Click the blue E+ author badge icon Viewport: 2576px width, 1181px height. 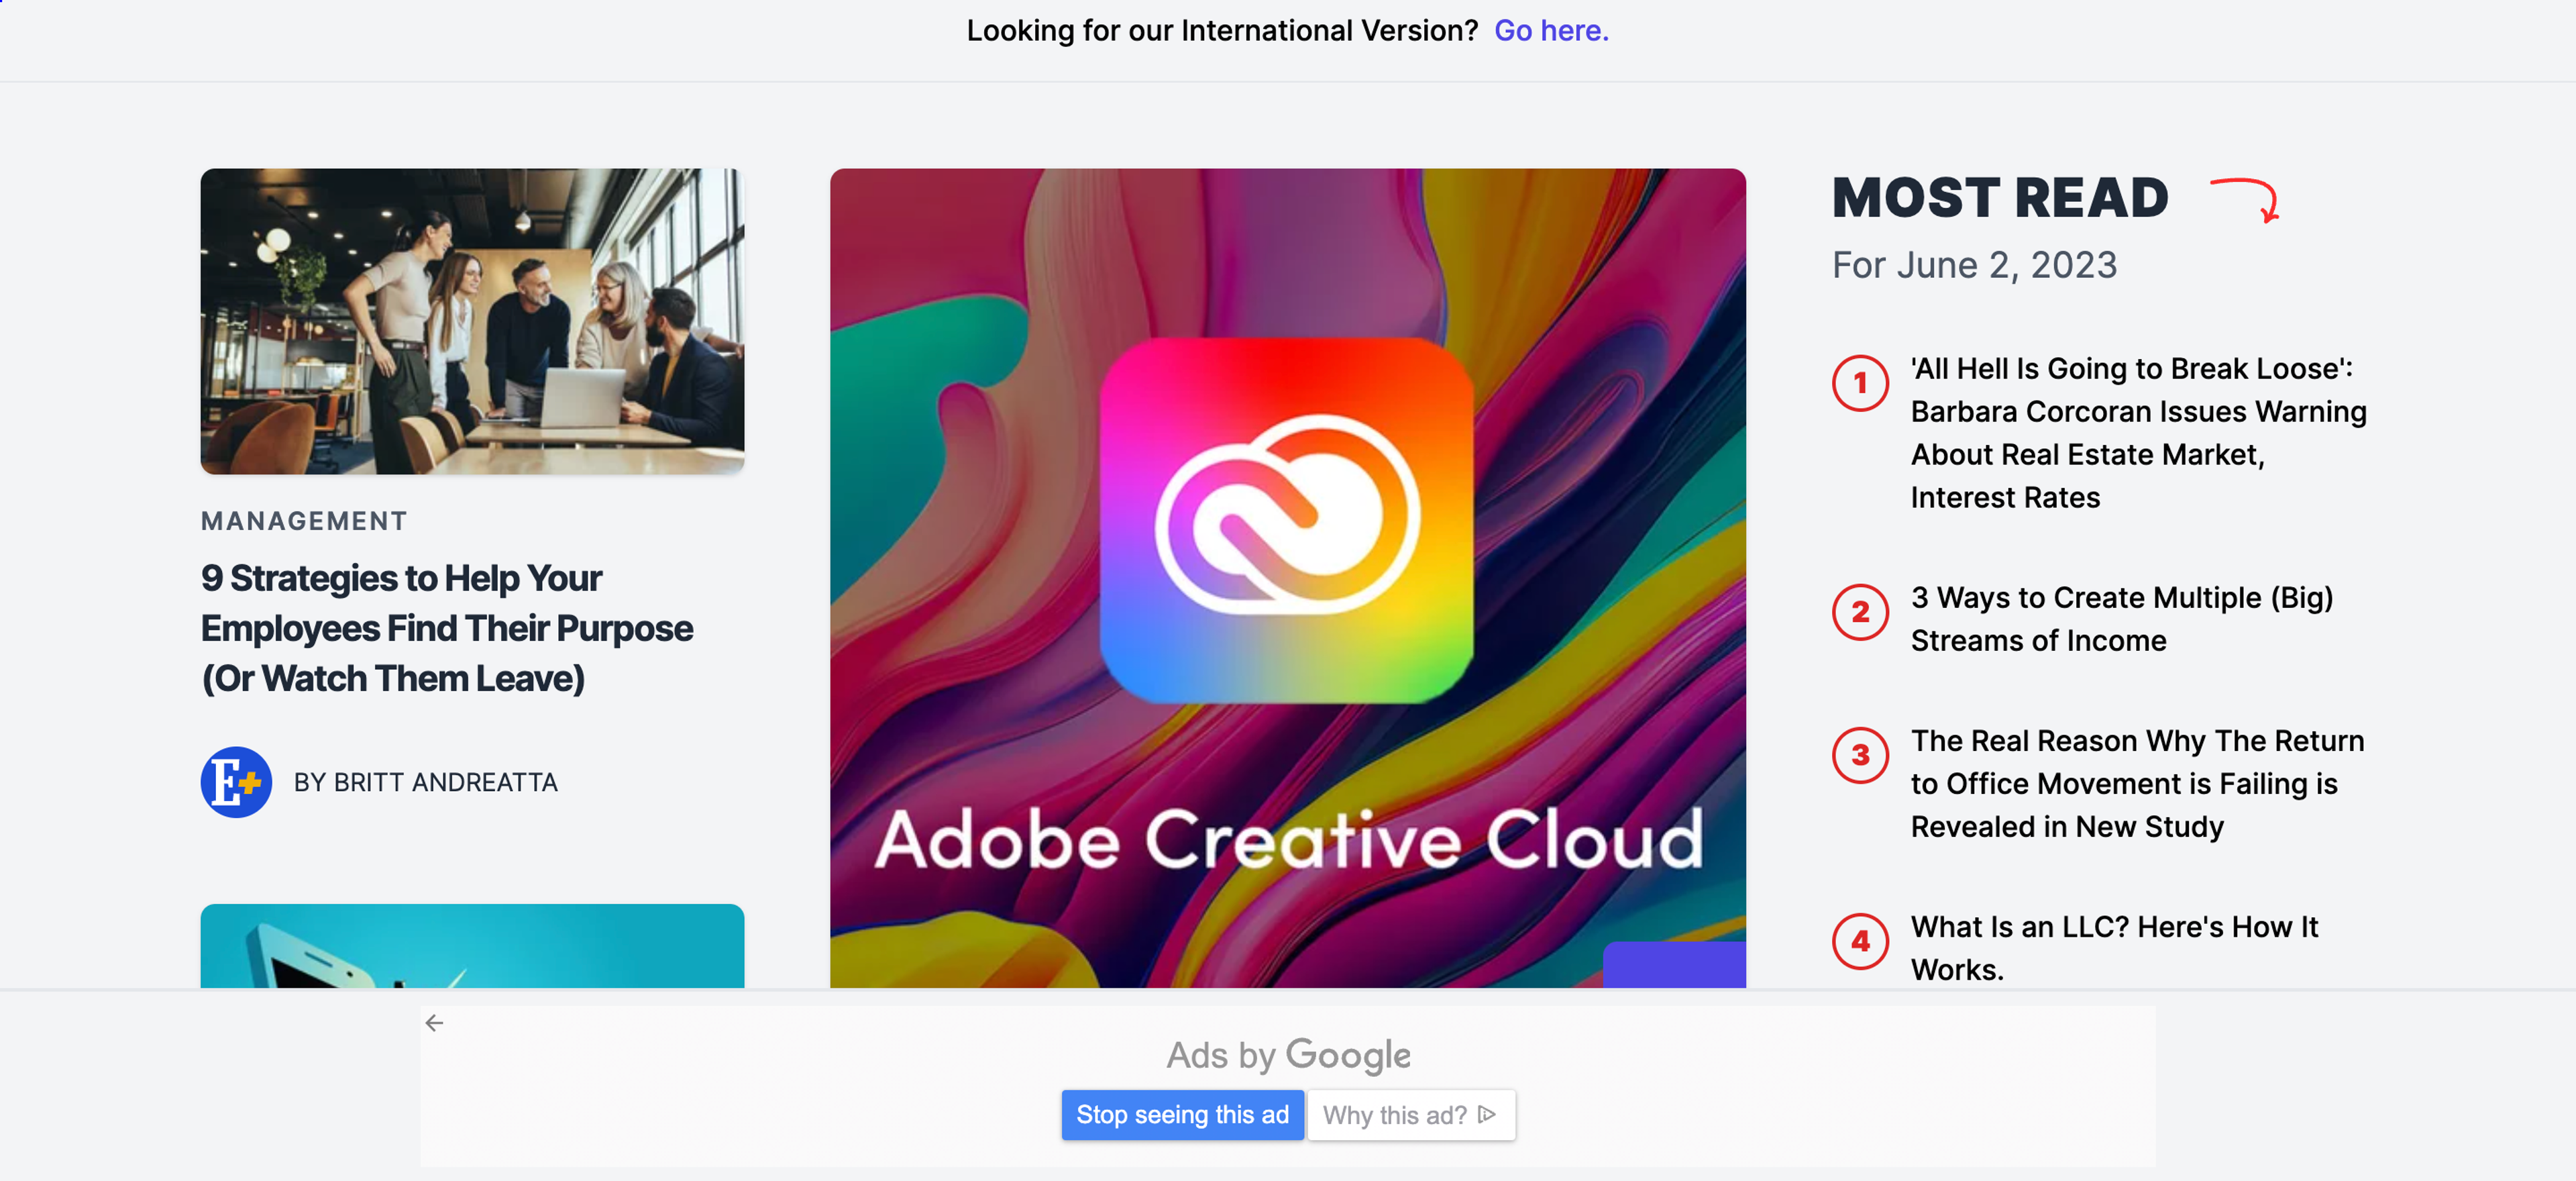click(236, 782)
